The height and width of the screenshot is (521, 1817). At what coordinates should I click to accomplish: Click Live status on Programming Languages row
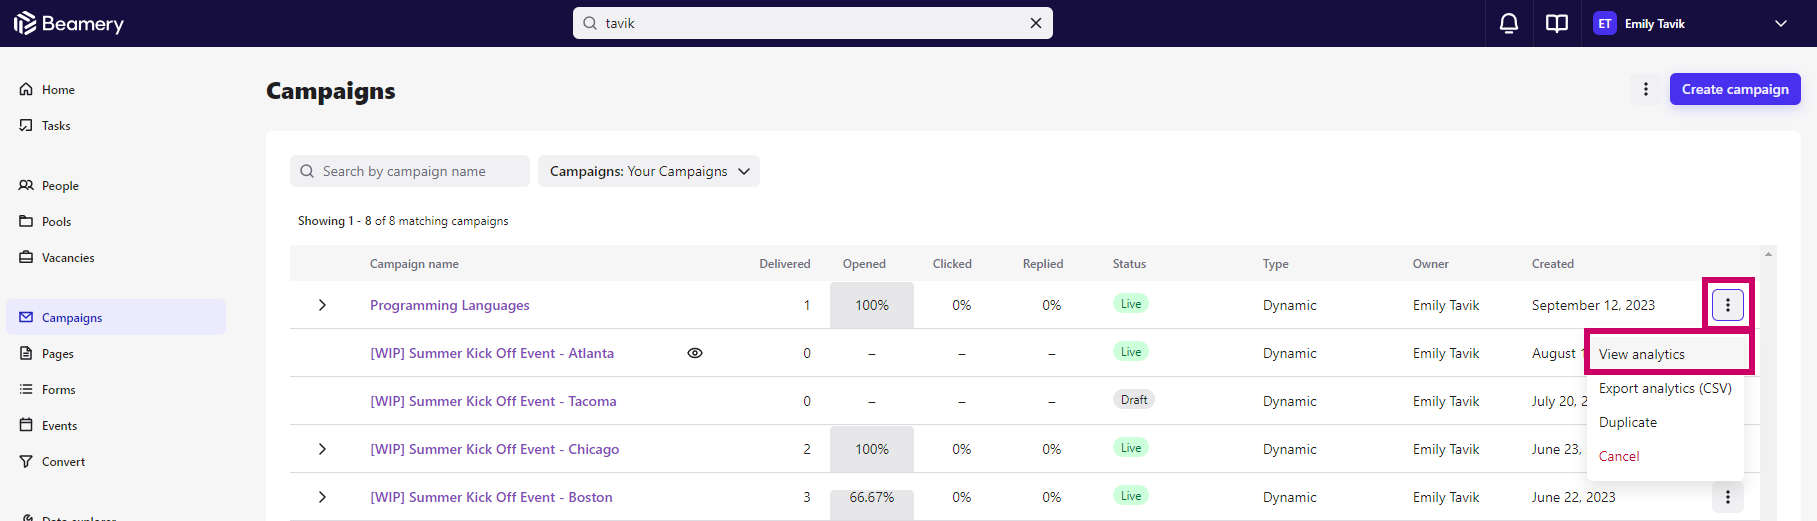pyautogui.click(x=1131, y=304)
